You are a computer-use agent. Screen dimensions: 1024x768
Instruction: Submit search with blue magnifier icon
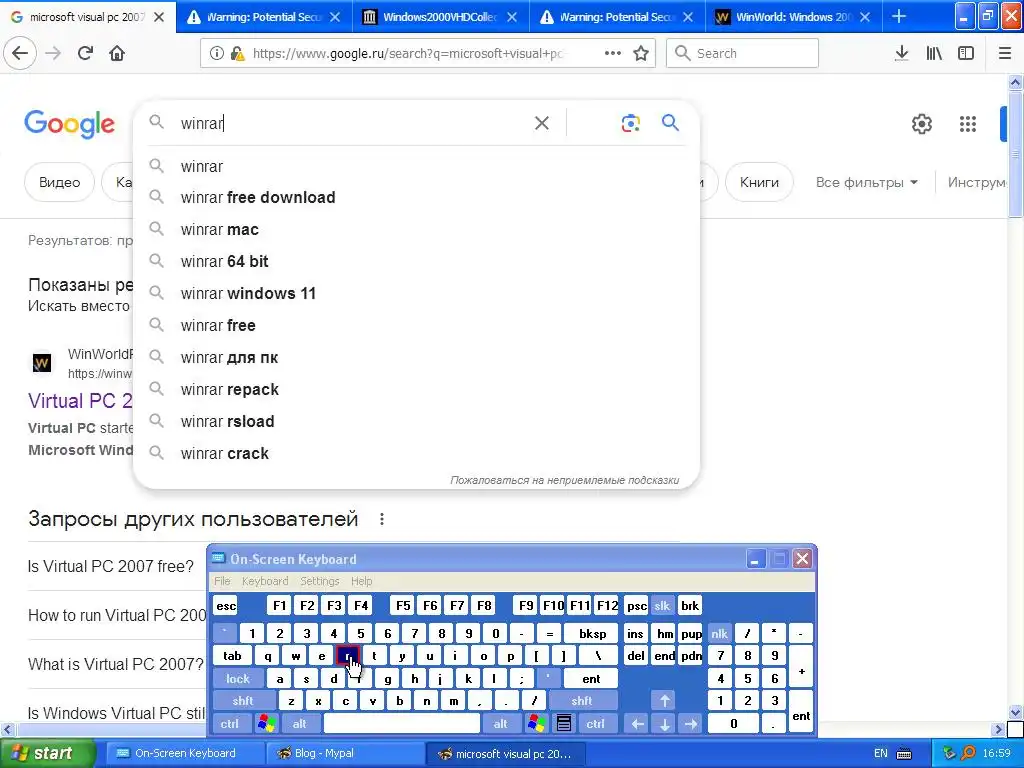670,122
